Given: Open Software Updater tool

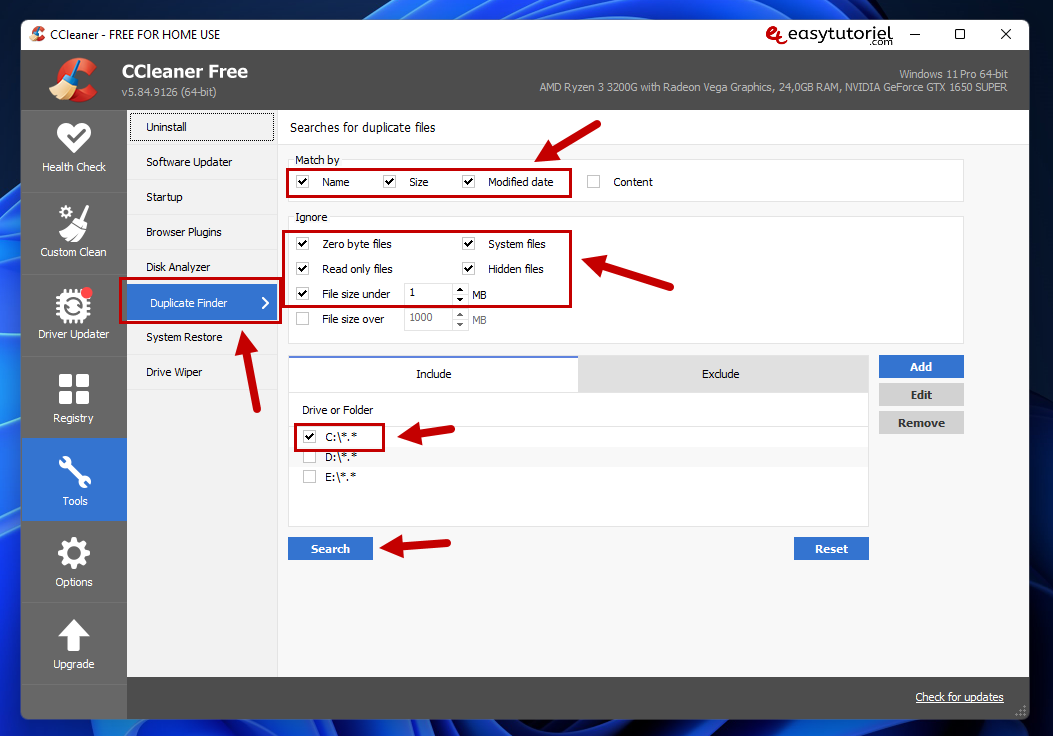Looking at the screenshot, I should coord(201,162).
